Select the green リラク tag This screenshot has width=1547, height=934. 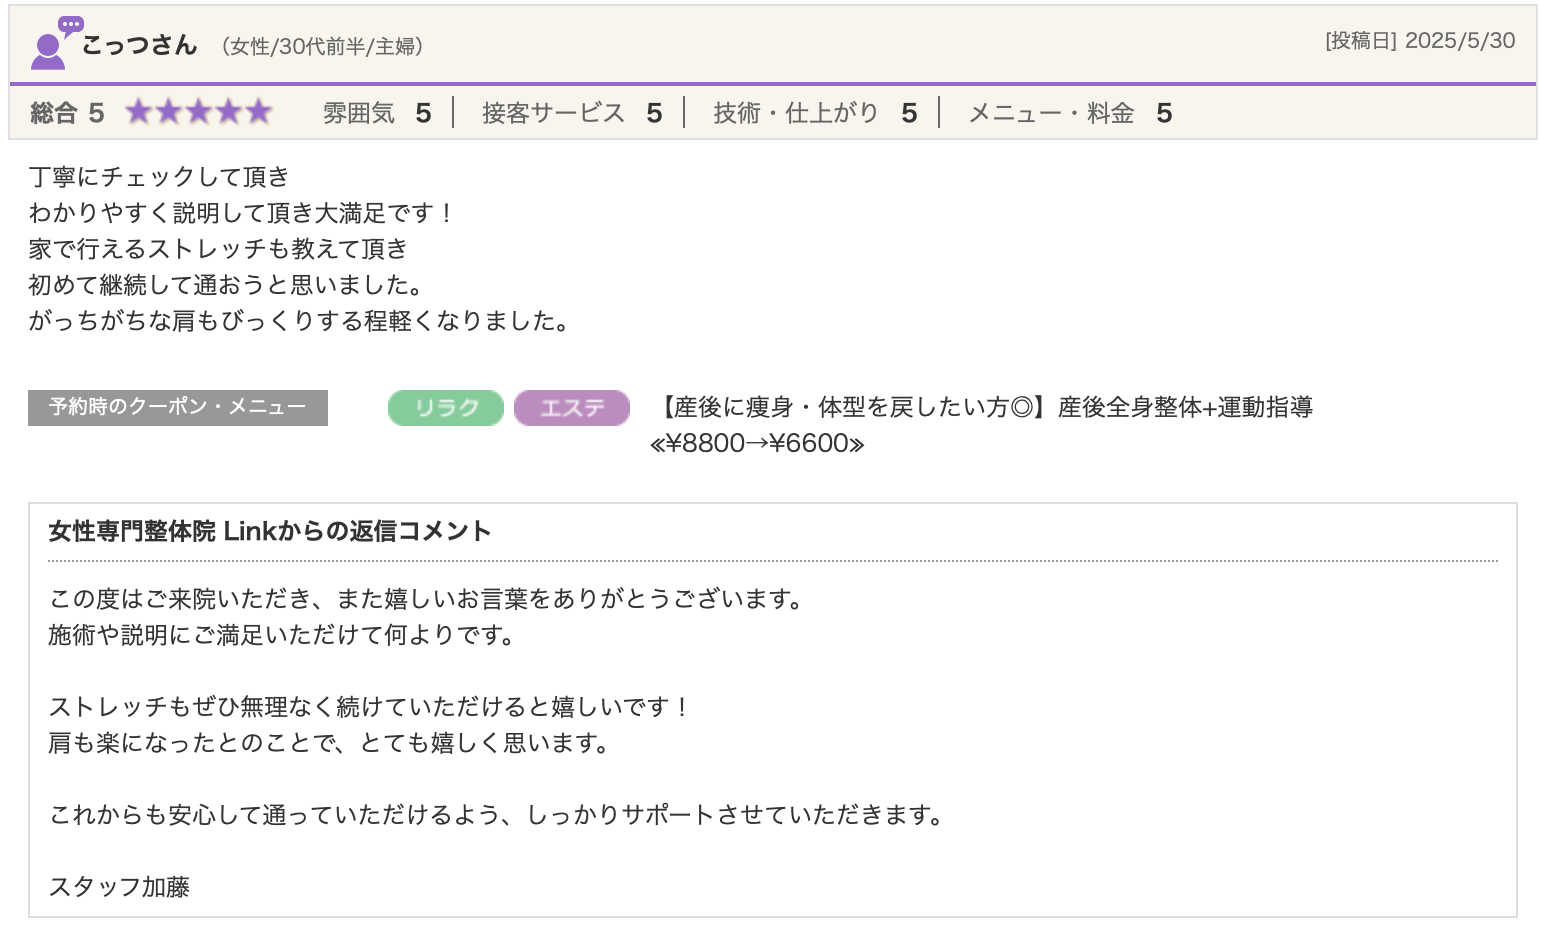(x=446, y=408)
